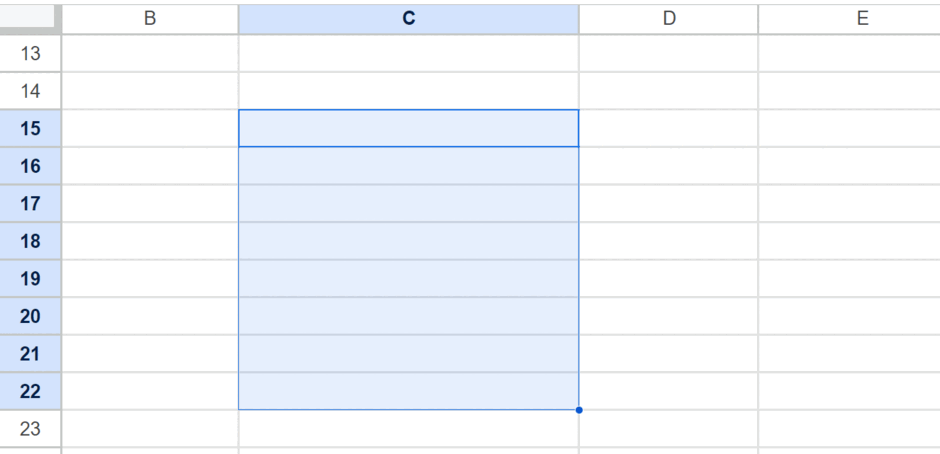
Task: Click cell E14
Action: pyautogui.click(x=849, y=91)
